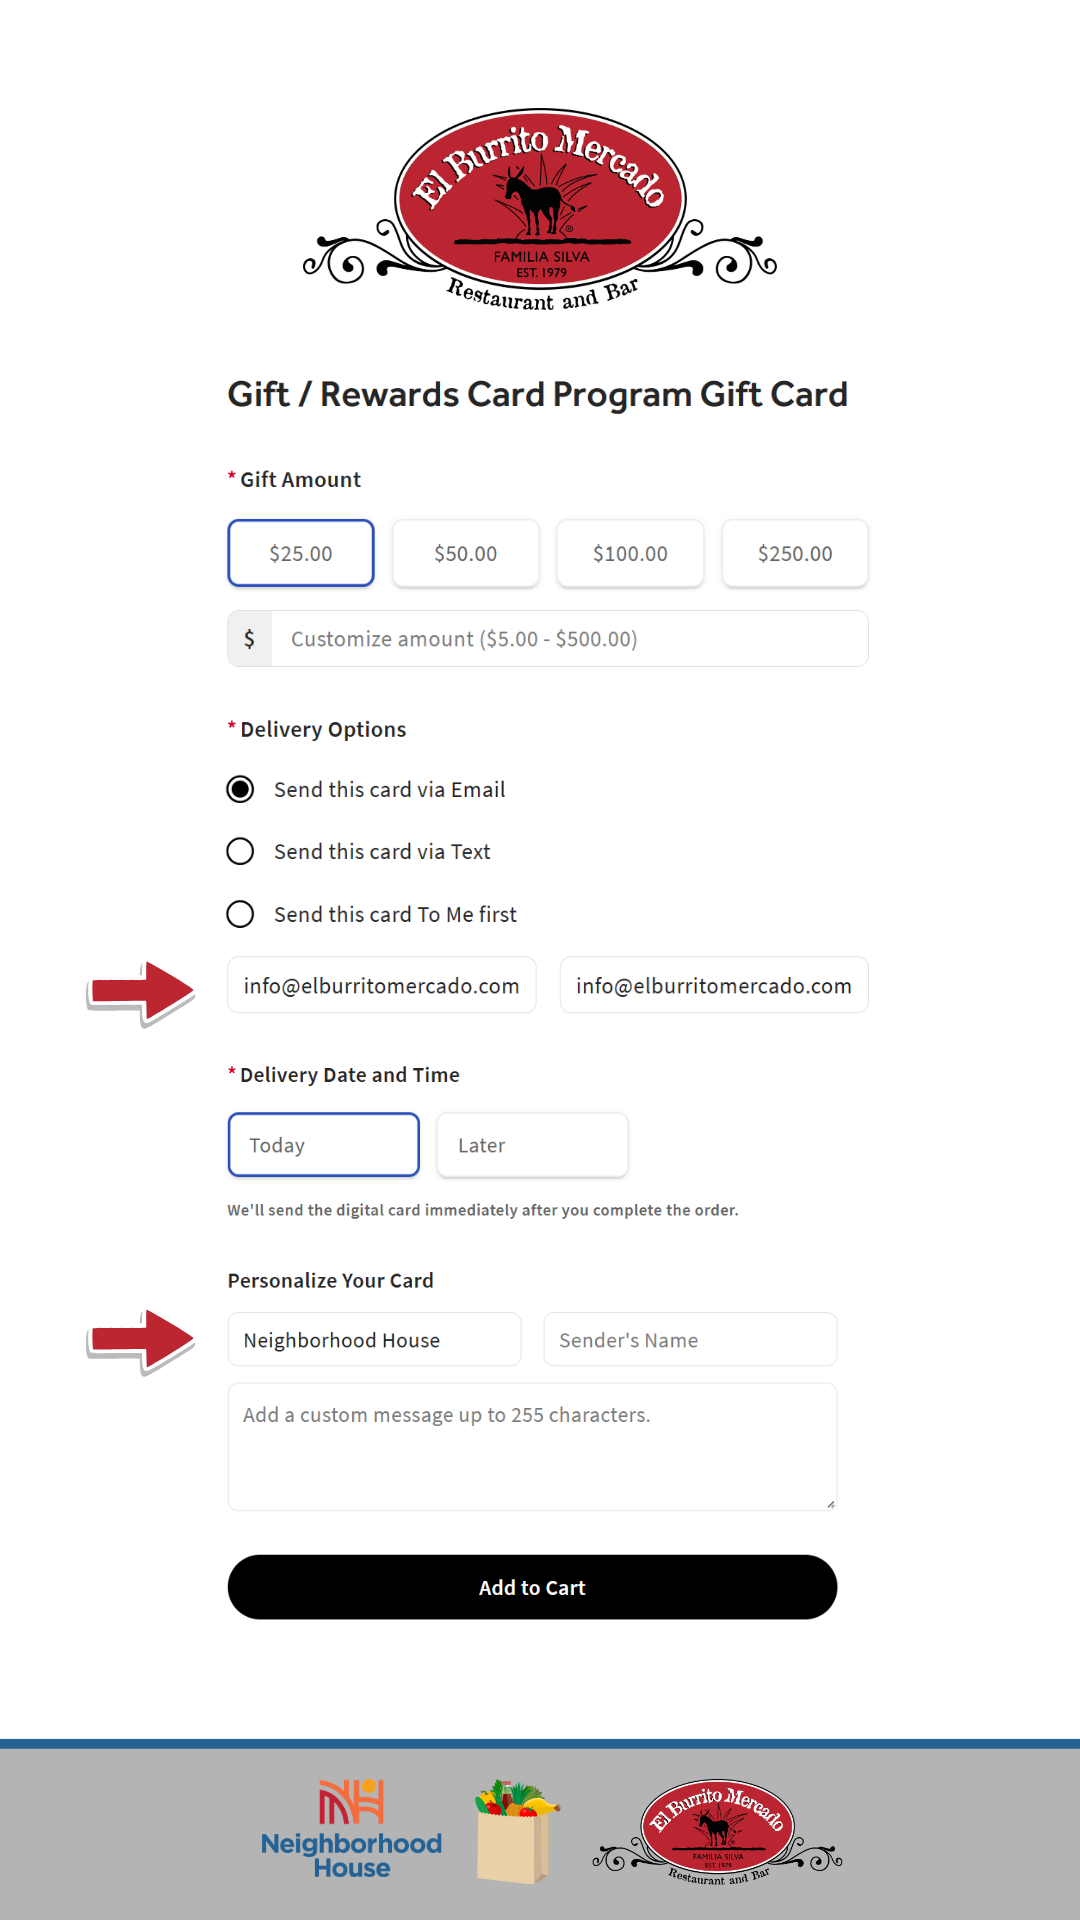Select Send this card via Email

tap(240, 790)
